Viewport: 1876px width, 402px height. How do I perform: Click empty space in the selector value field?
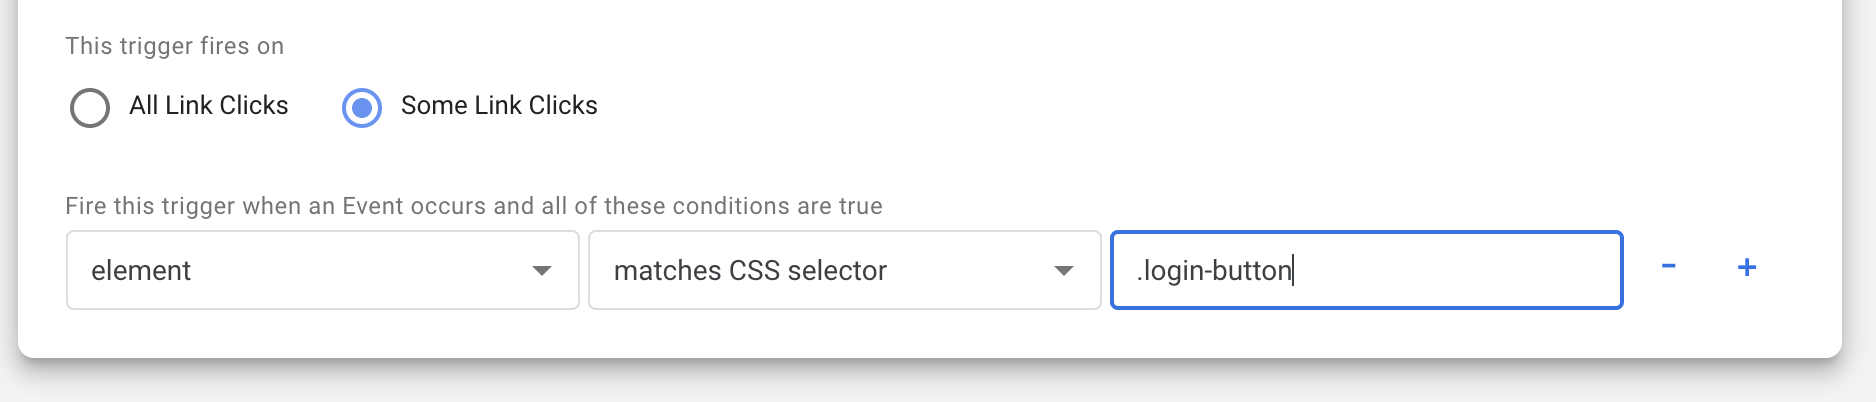[x=1460, y=270]
